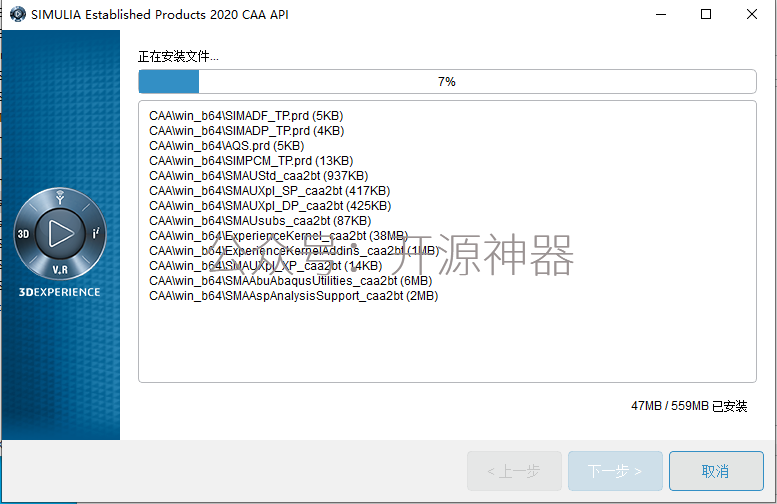Click the 正在安装文件... status label
This screenshot has width=777, height=504.
click(178, 56)
